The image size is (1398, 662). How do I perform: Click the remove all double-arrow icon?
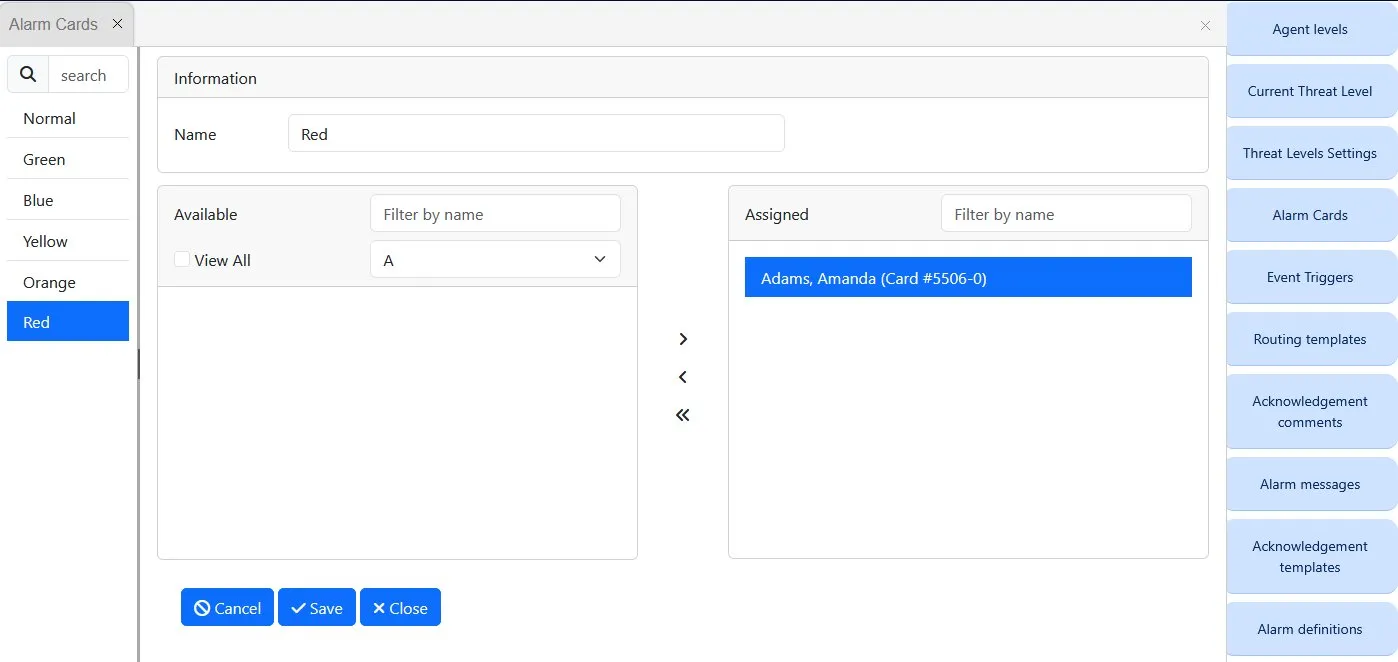pos(683,415)
